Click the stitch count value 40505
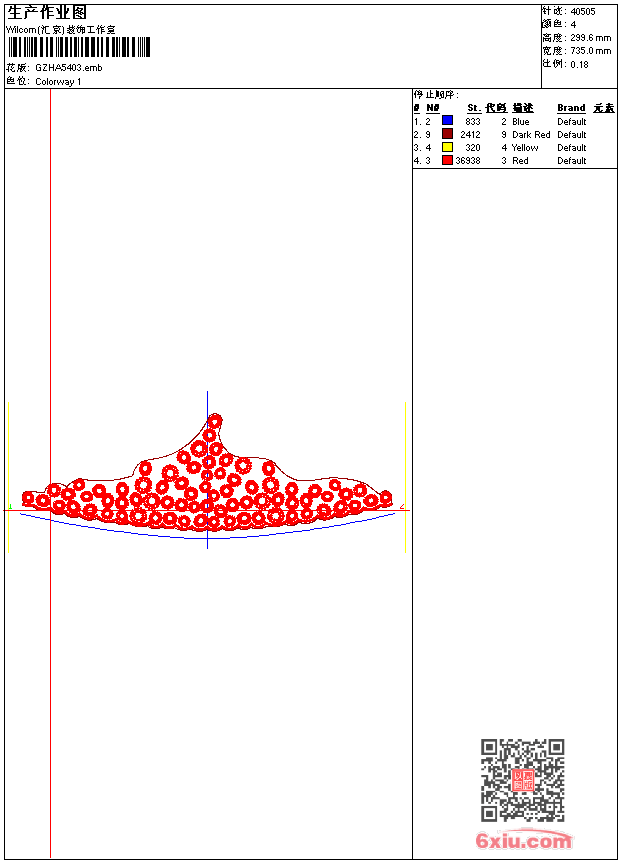This screenshot has width=620, height=860. [x=583, y=12]
